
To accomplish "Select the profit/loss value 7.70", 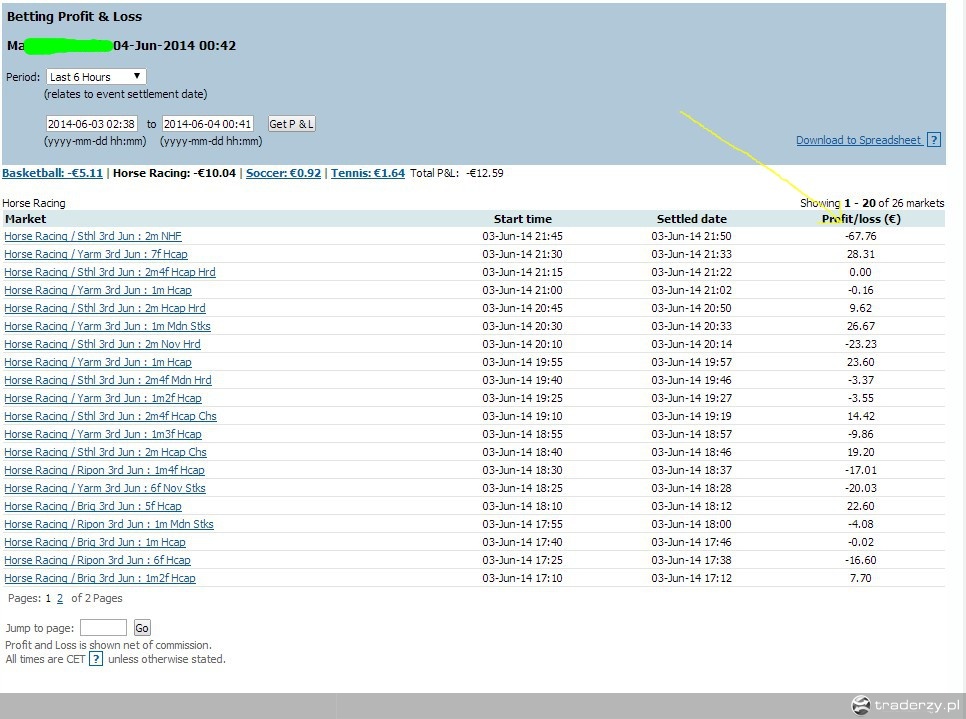I will (861, 578).
